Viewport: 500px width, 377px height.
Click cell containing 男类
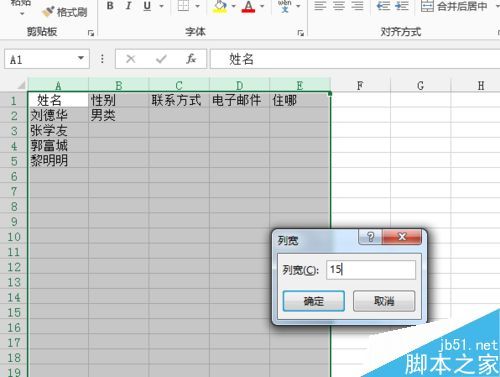(119, 115)
